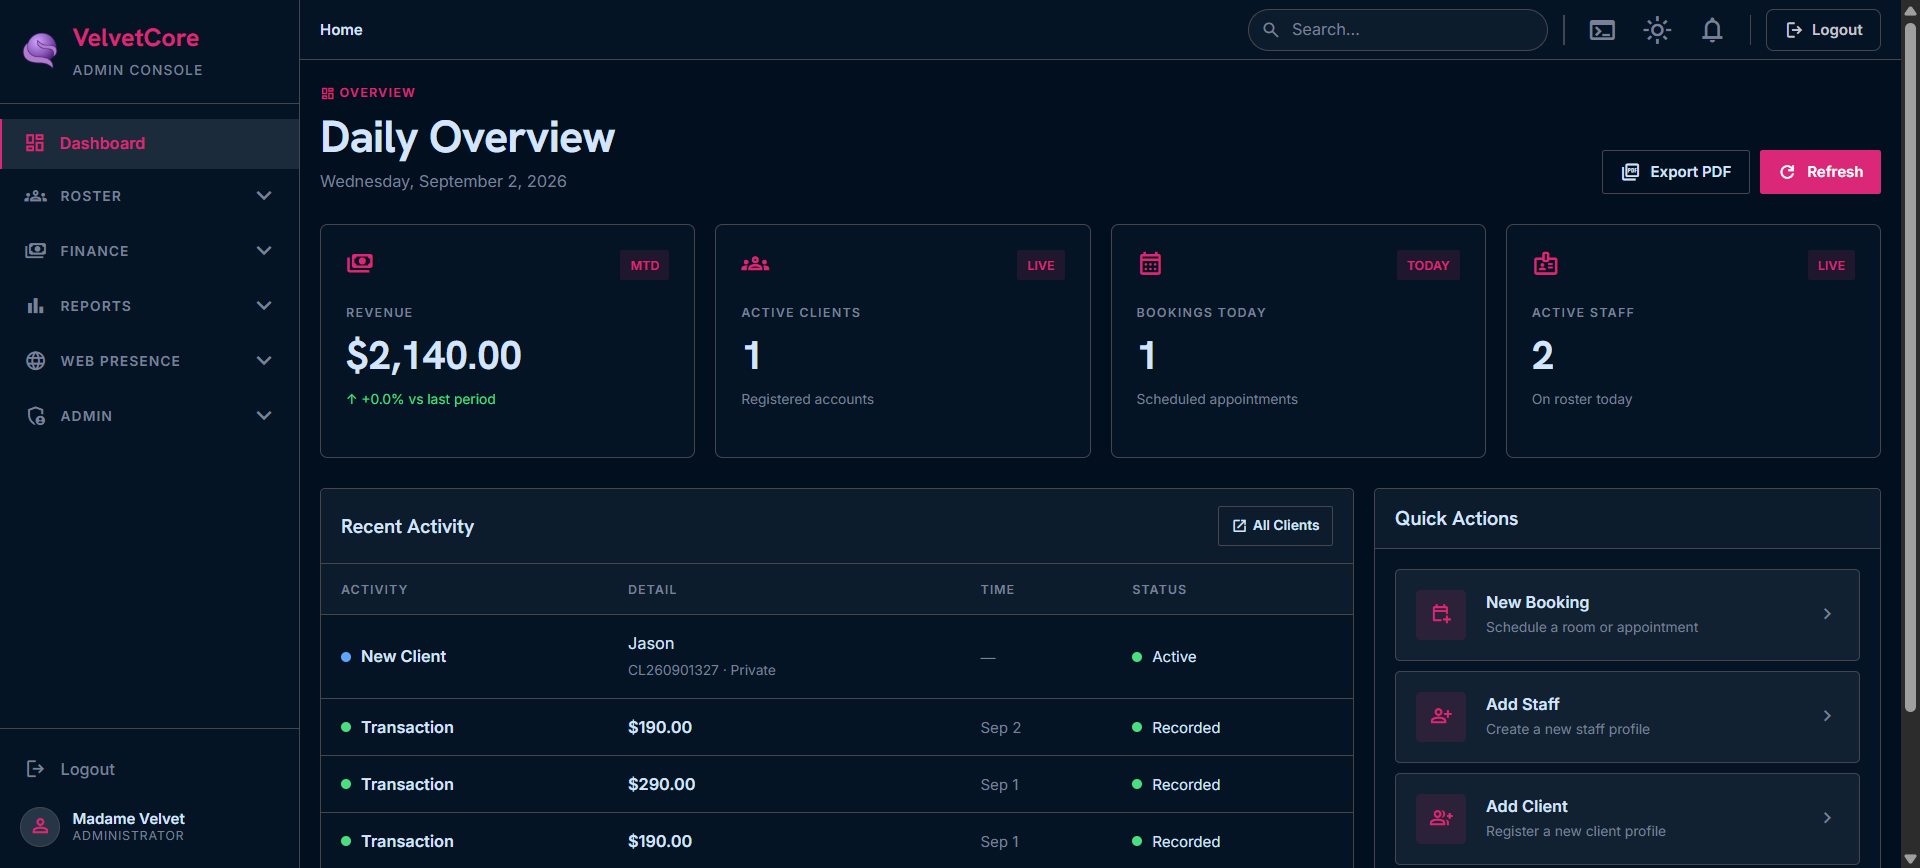Screen dimensions: 1920x868
Task: Click the Web Presence globe icon
Action: [x=36, y=361]
